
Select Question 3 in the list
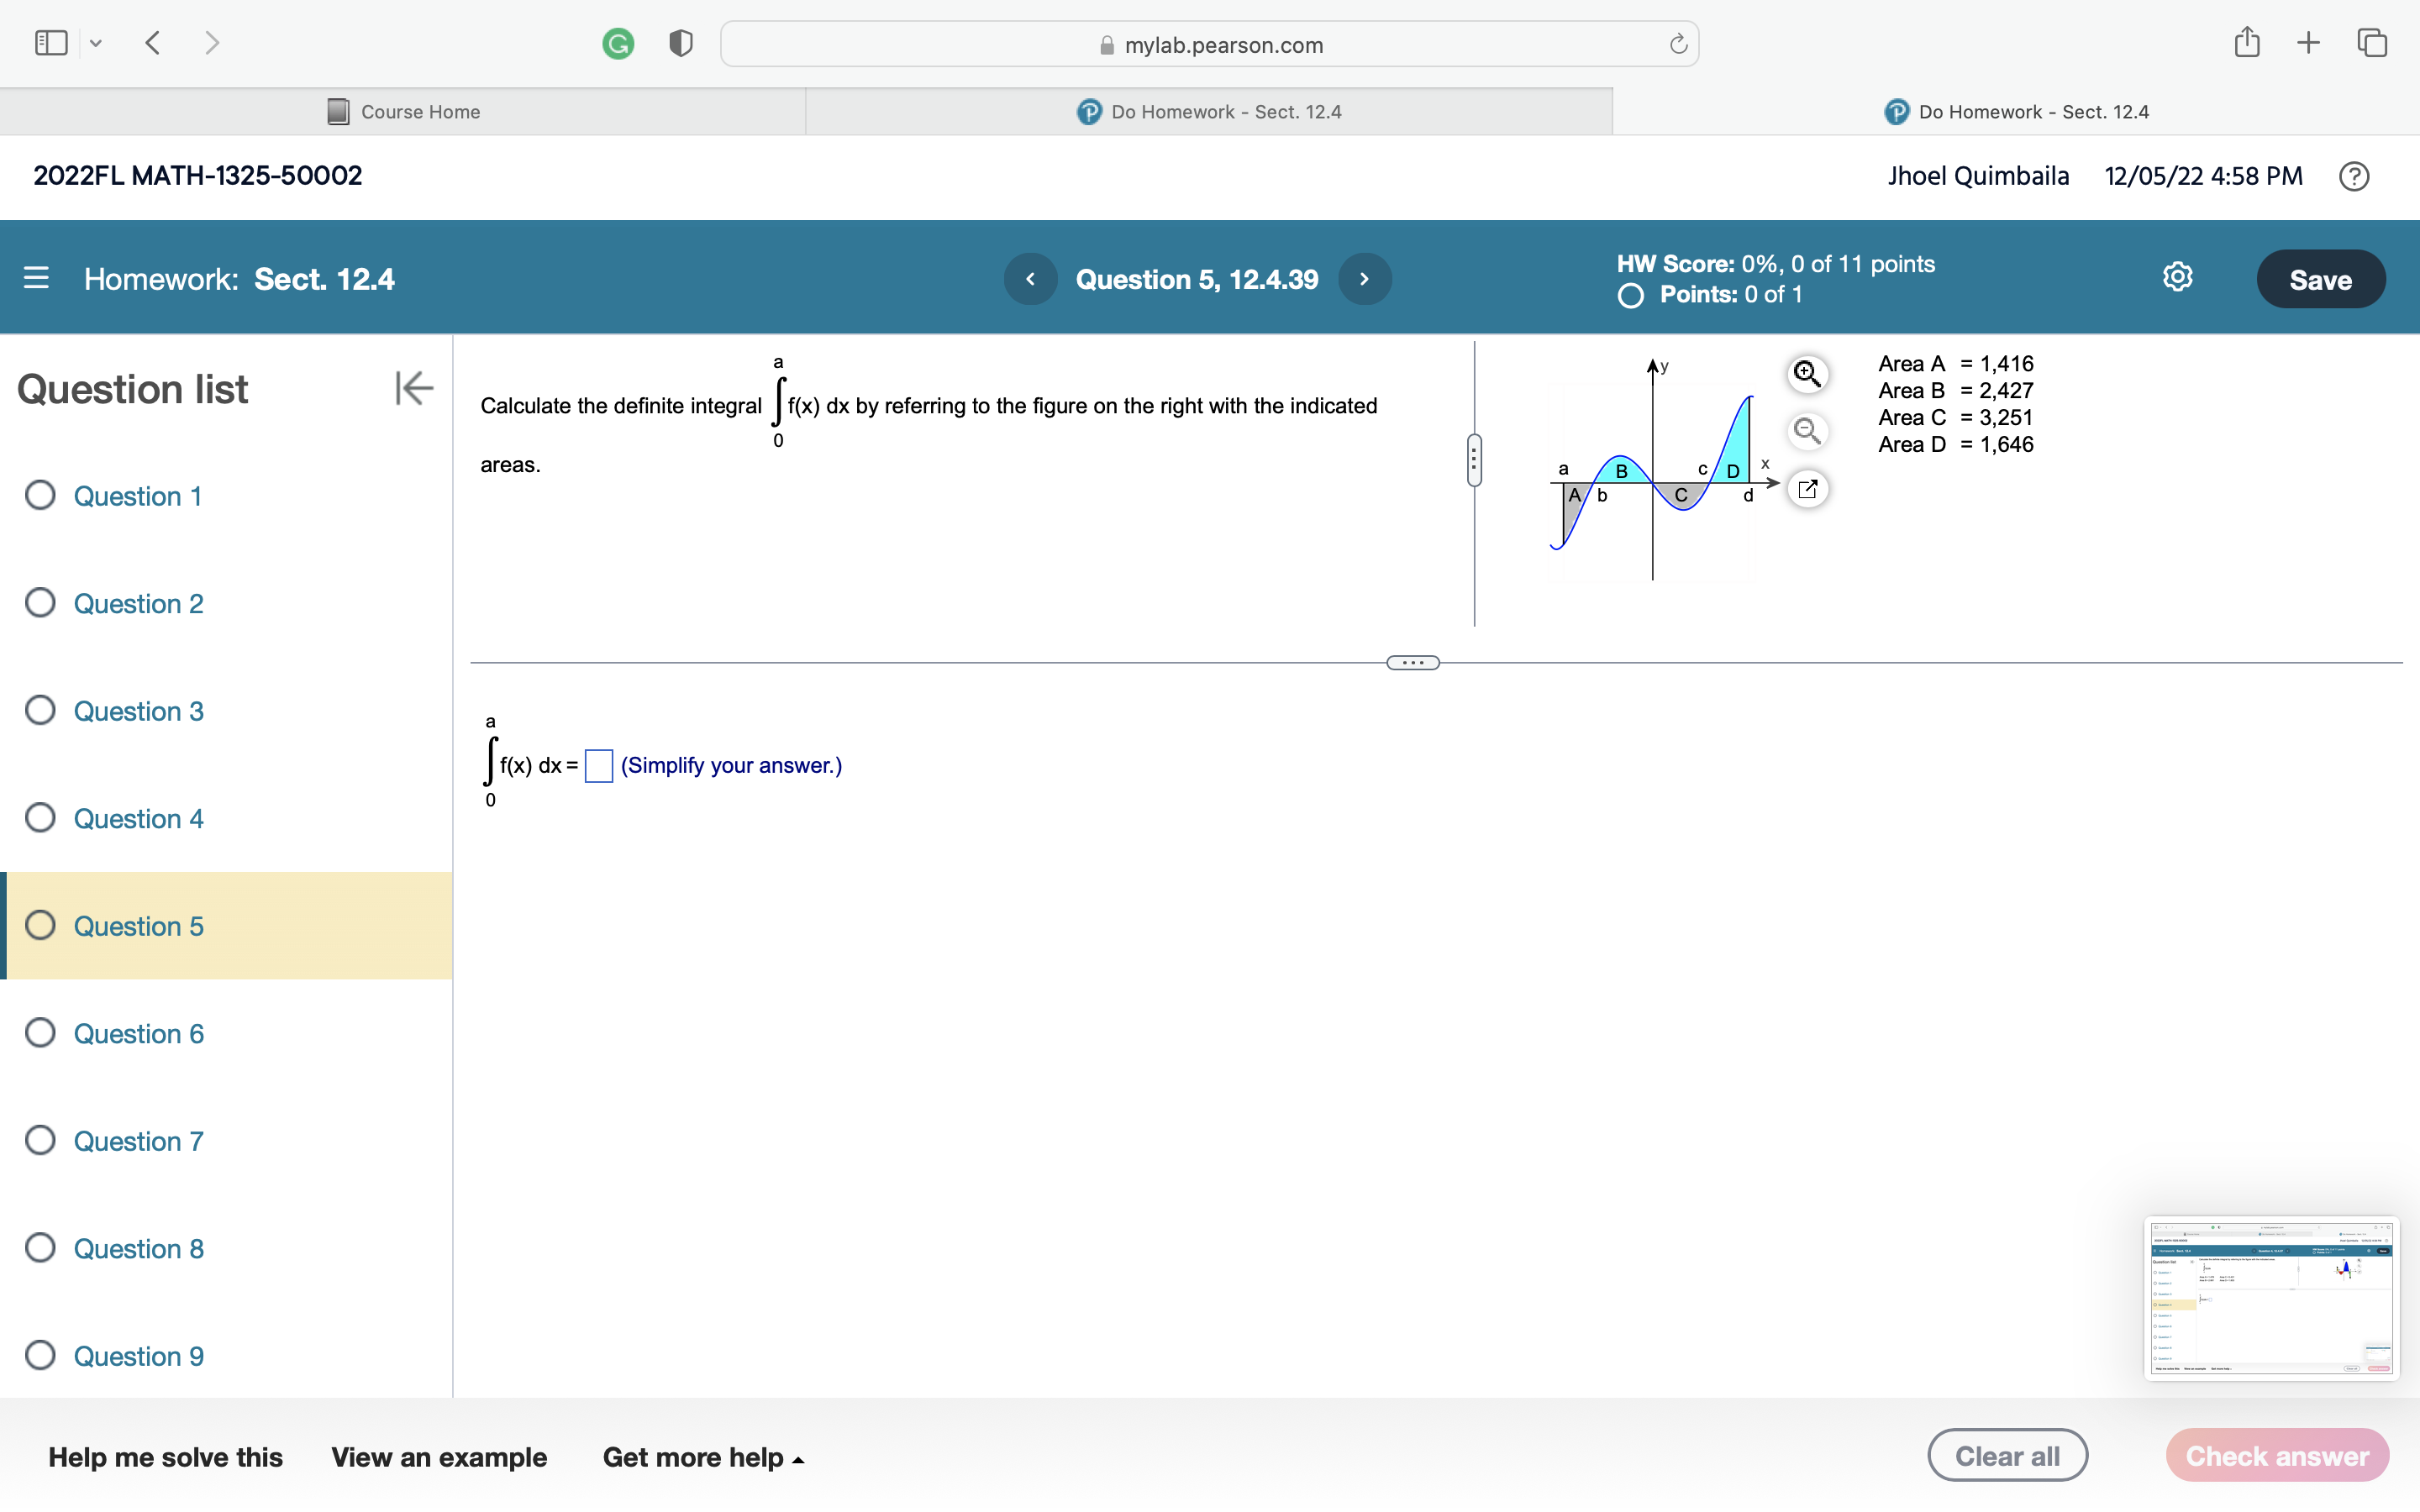tap(138, 711)
